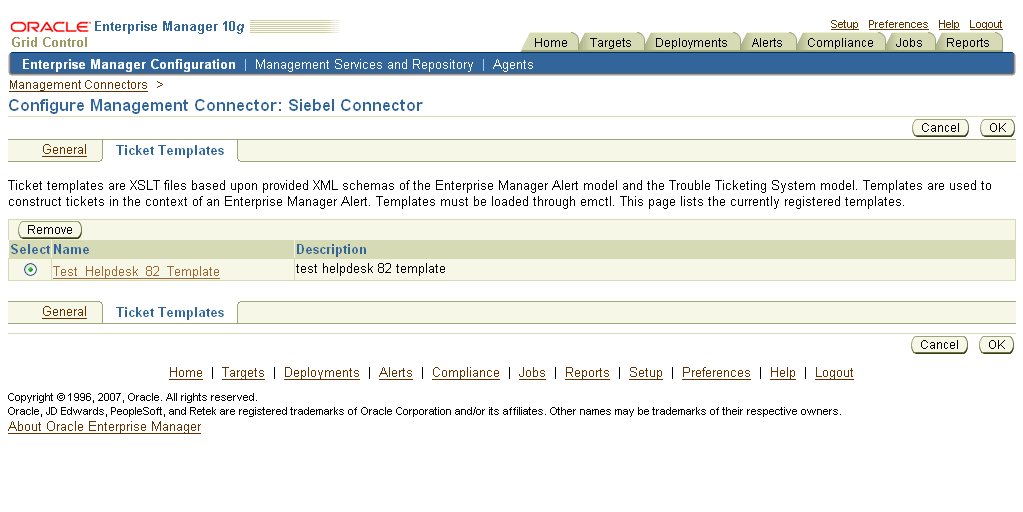Open the Compliance tab in top navigation
The image size is (1023, 512).
840,42
